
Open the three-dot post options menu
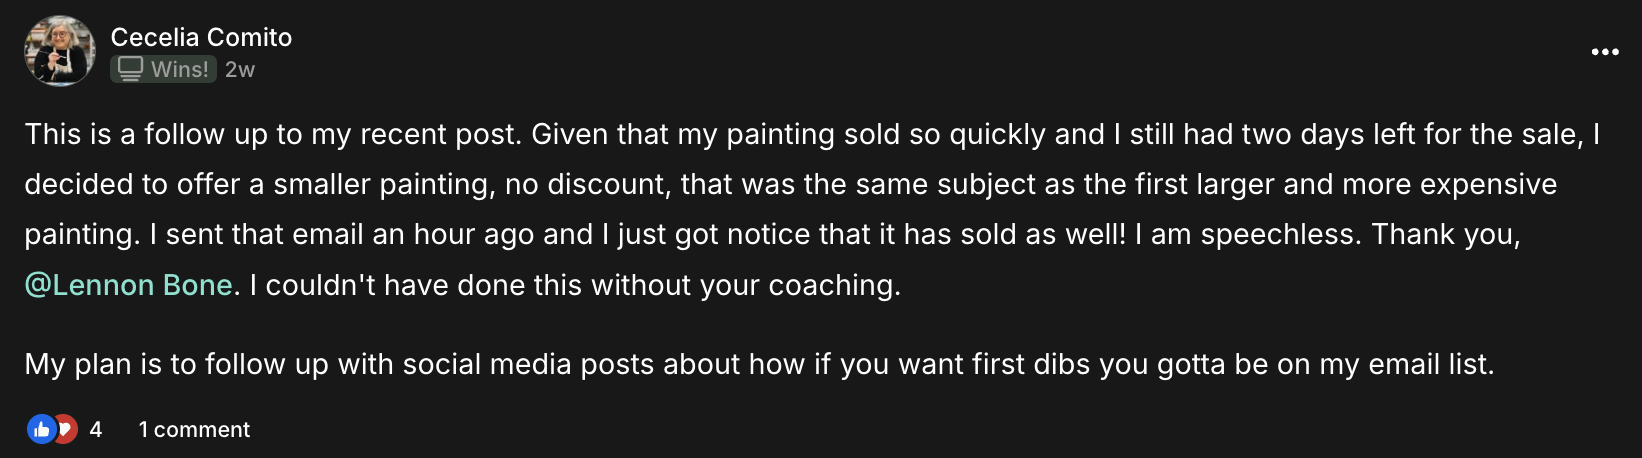pos(1604,52)
